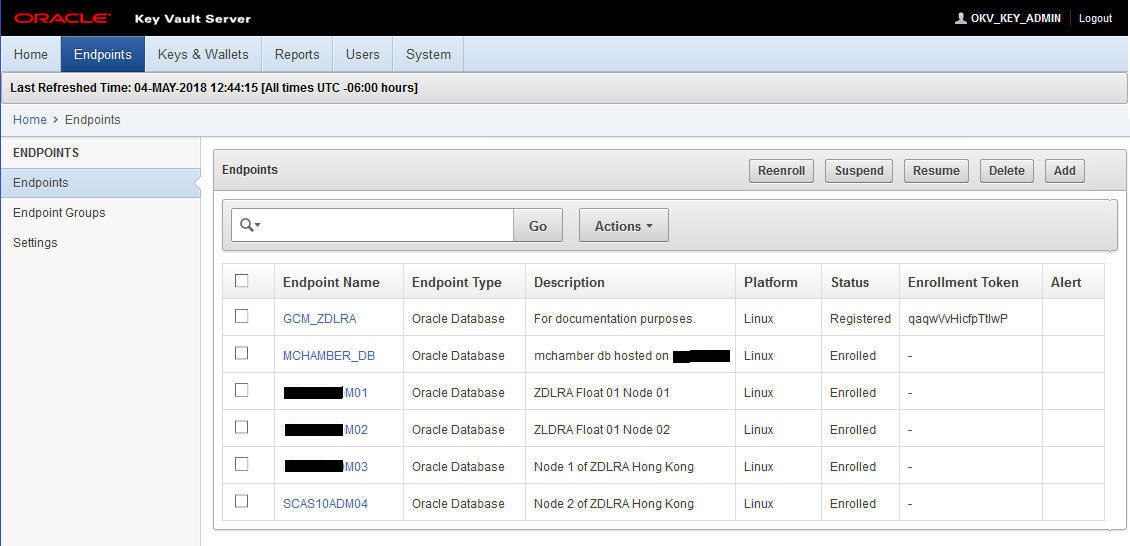Open the System tab
This screenshot has height=546, width=1130.
click(x=428, y=55)
